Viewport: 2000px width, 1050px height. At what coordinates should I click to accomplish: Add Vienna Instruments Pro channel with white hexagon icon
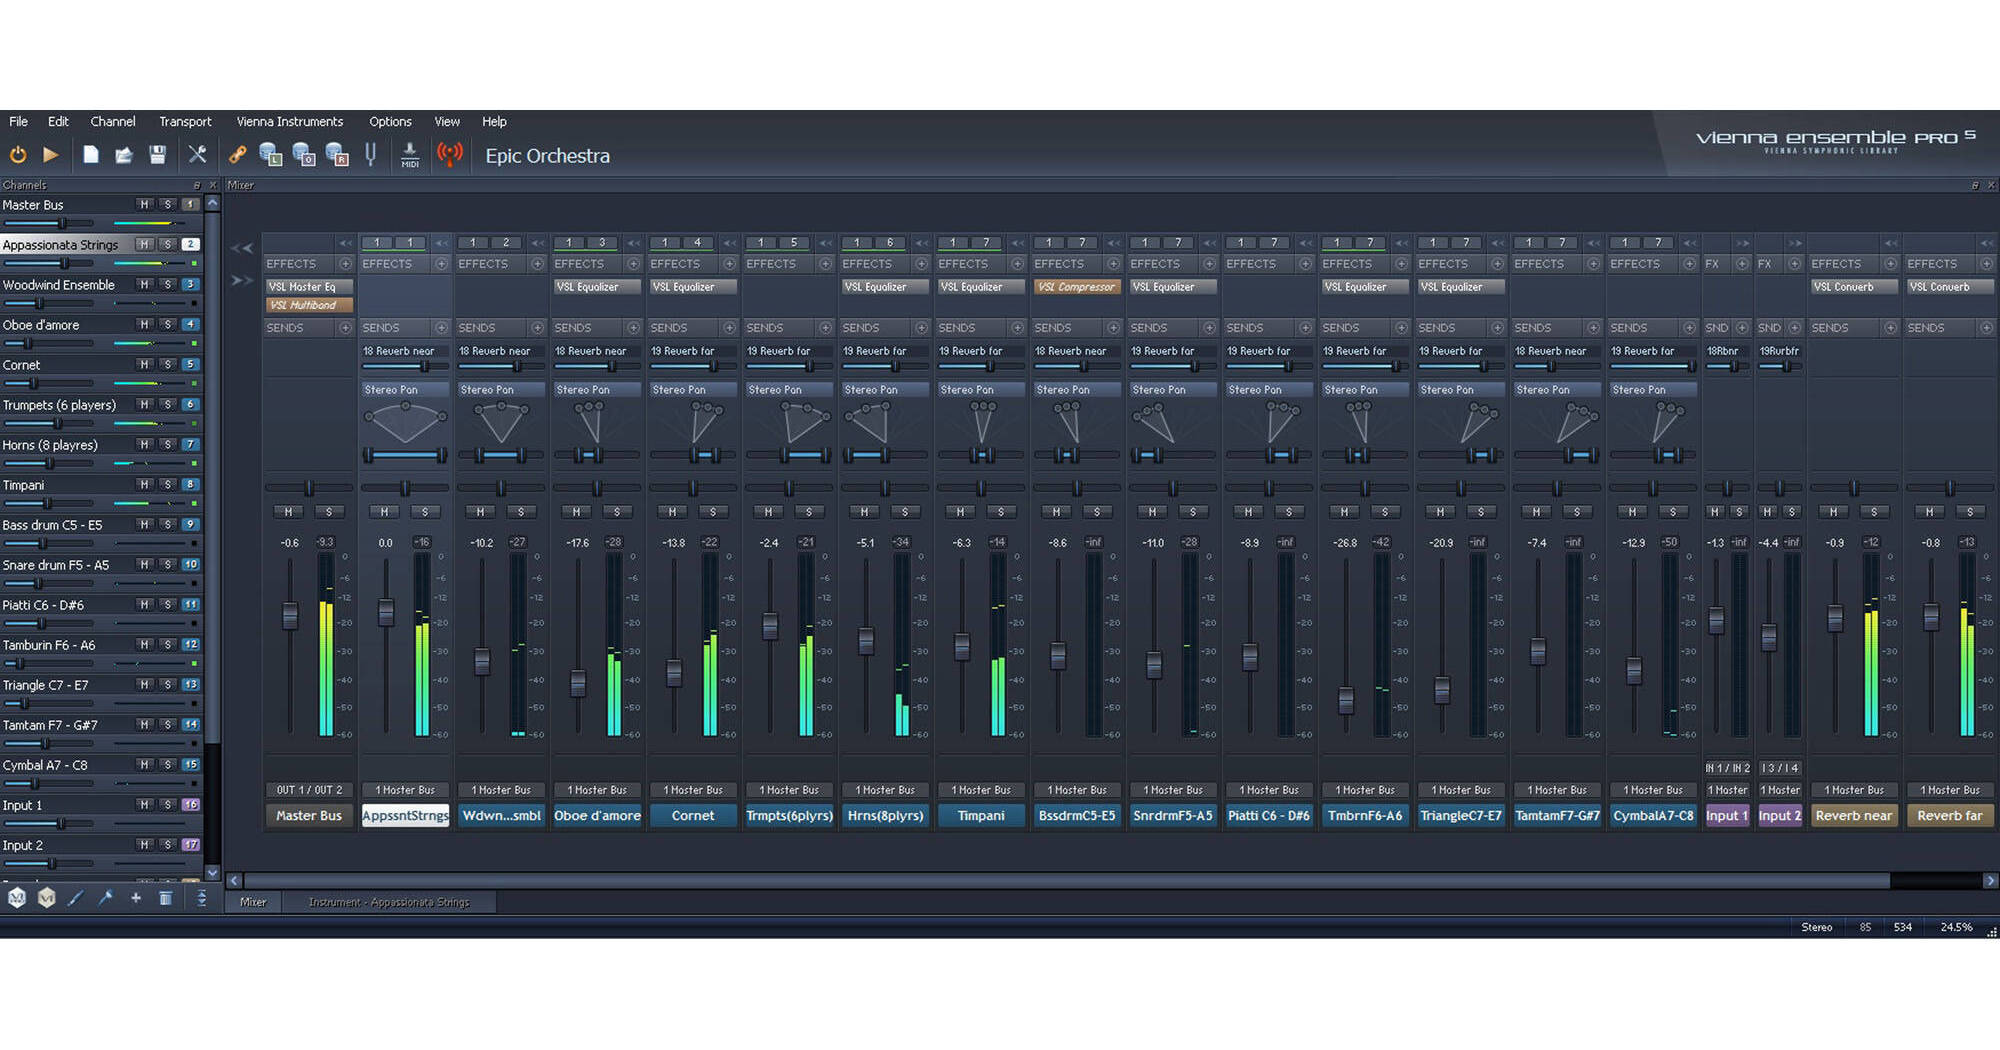17,898
